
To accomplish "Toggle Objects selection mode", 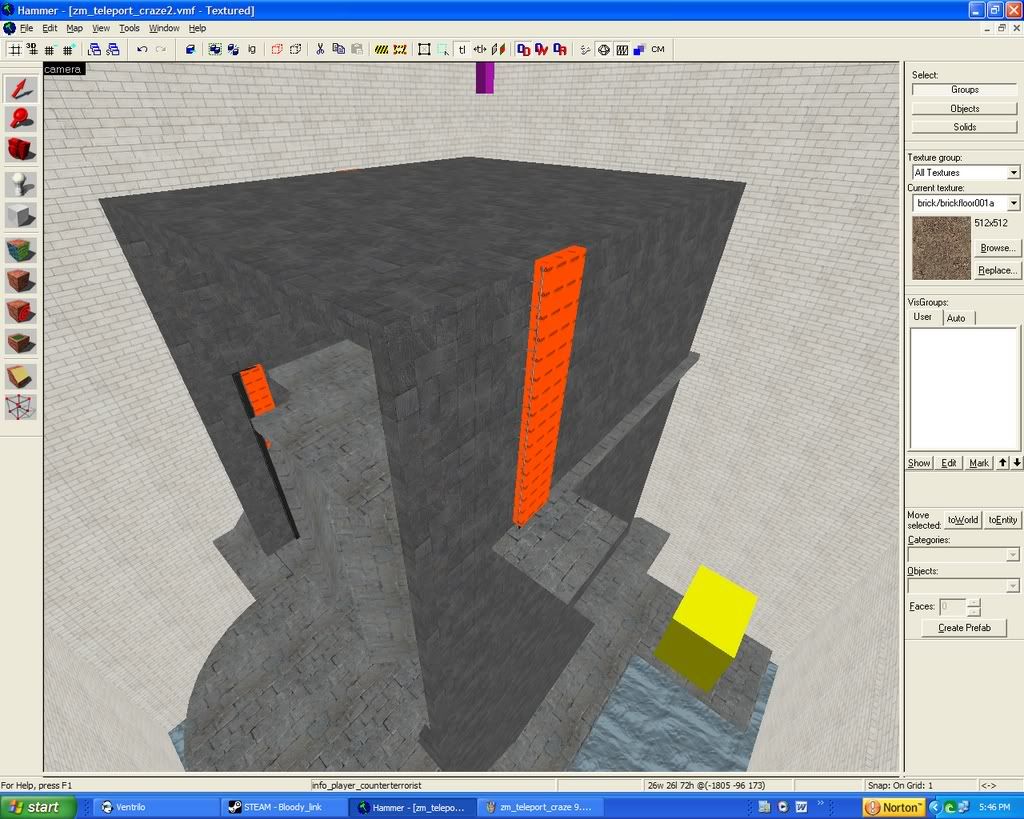I will [x=964, y=108].
